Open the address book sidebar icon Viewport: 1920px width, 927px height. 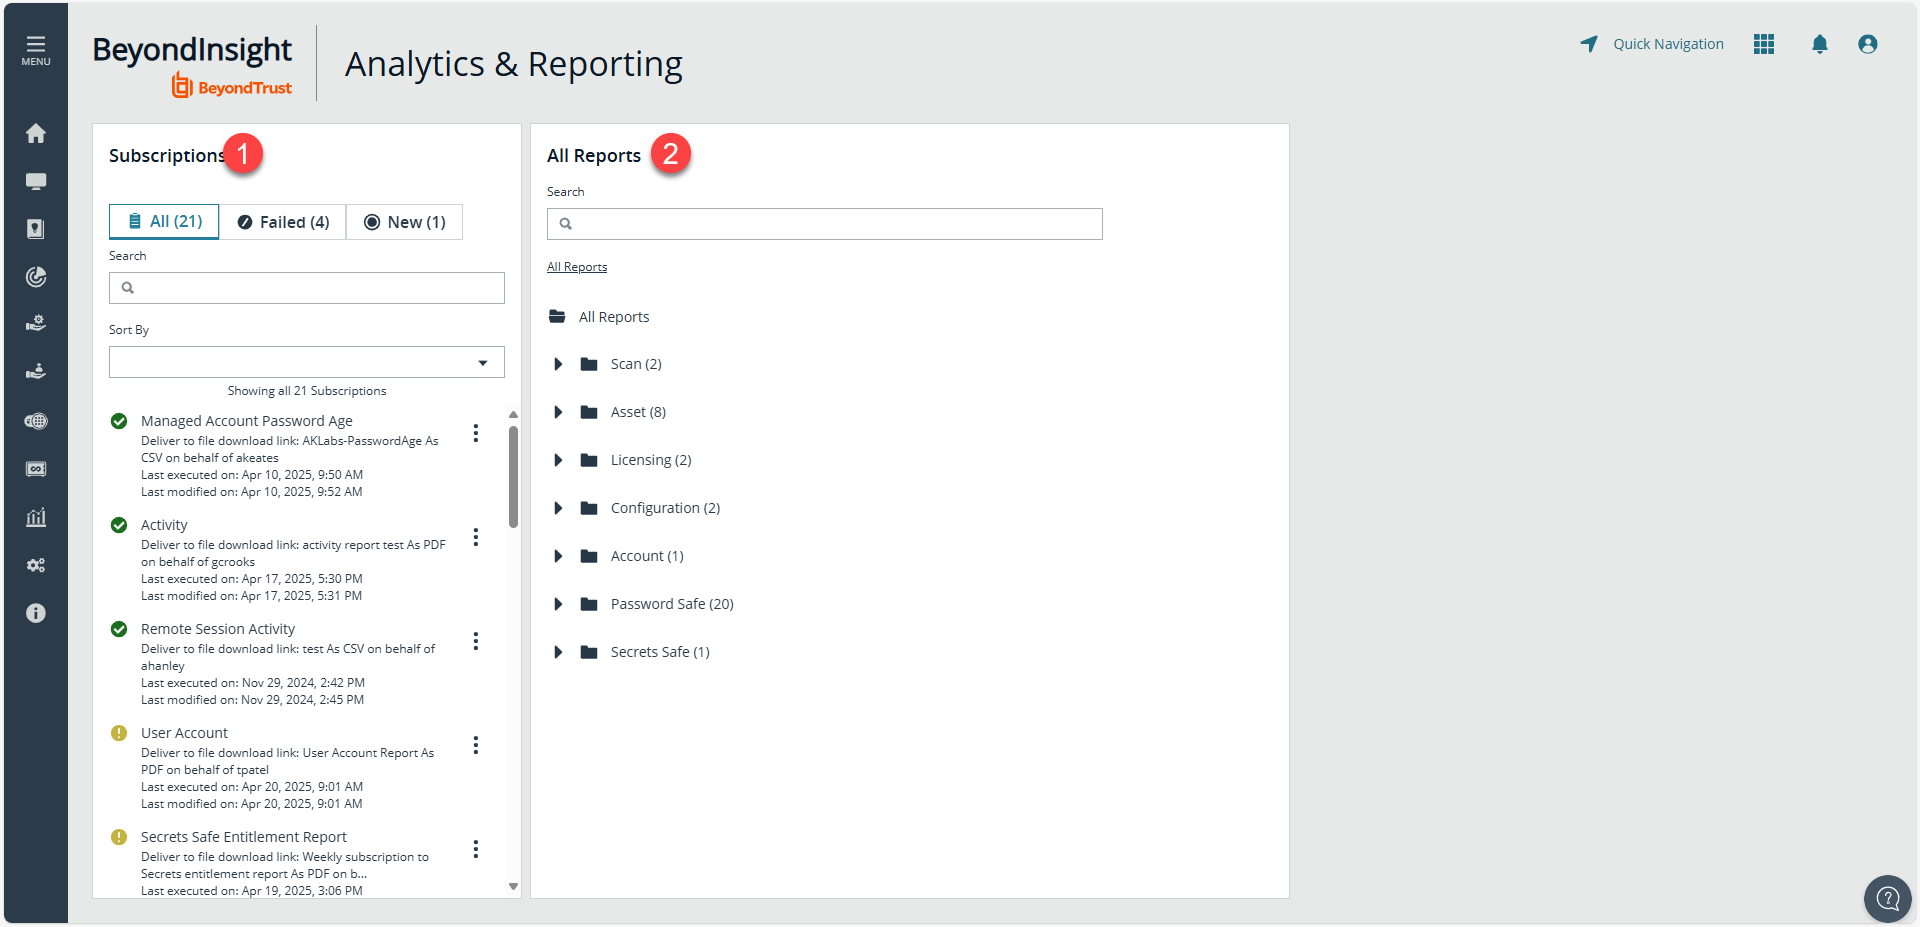point(36,229)
